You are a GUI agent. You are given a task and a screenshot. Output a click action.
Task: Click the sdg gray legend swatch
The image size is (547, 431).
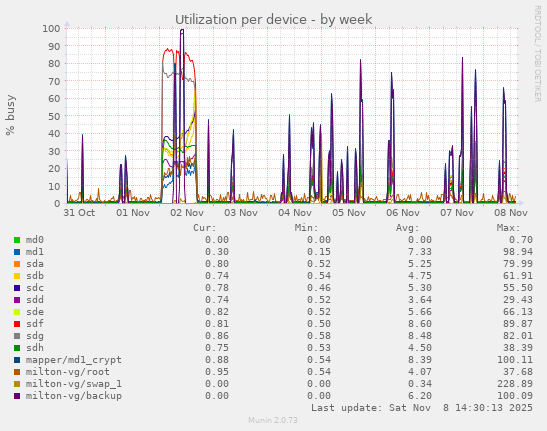17,336
